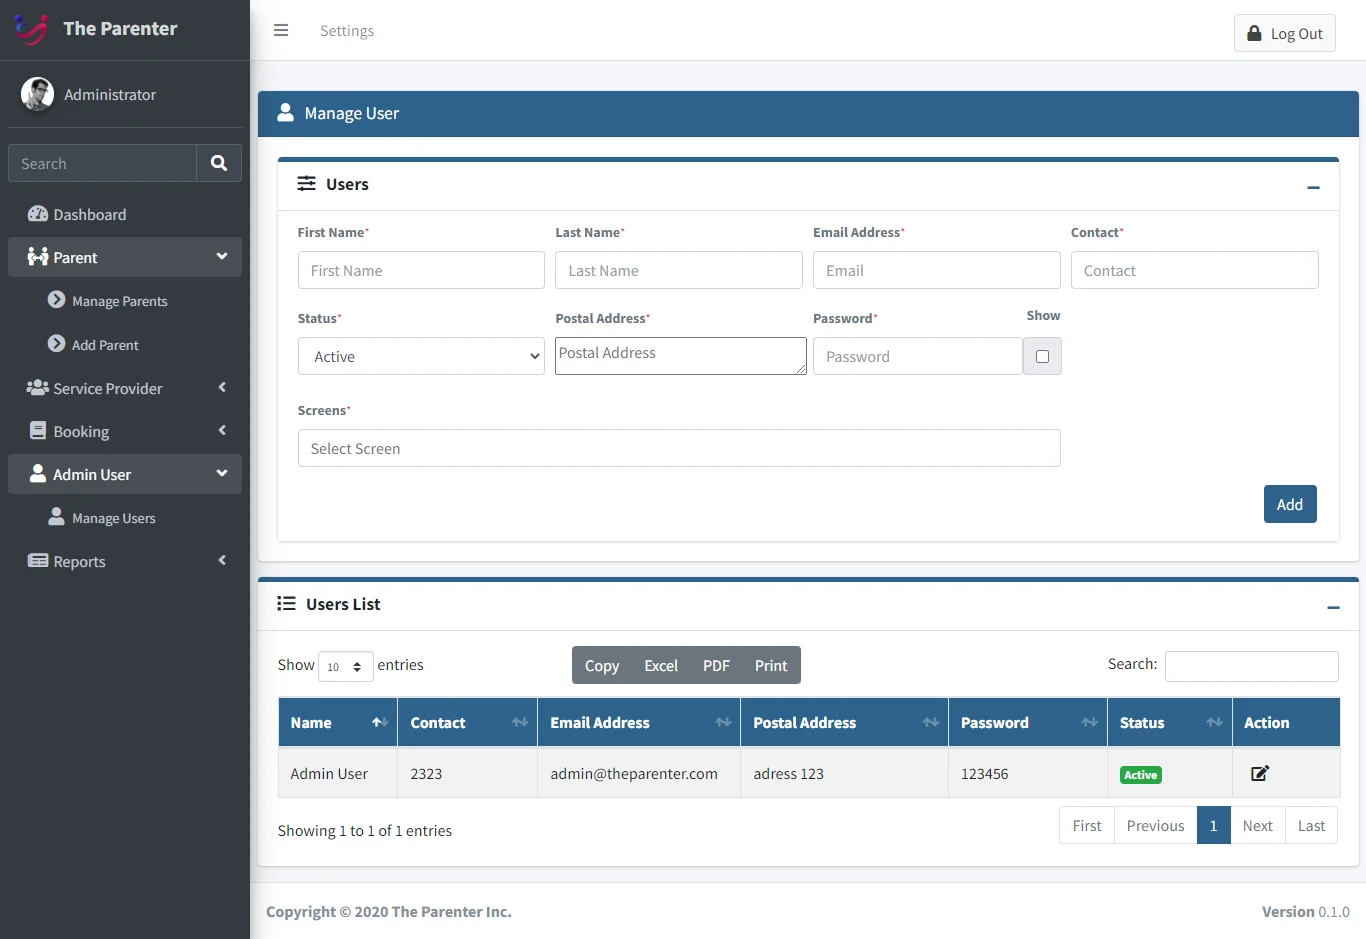This screenshot has height=939, width=1366.
Task: Open the Status dropdown set to Active
Action: click(x=421, y=356)
